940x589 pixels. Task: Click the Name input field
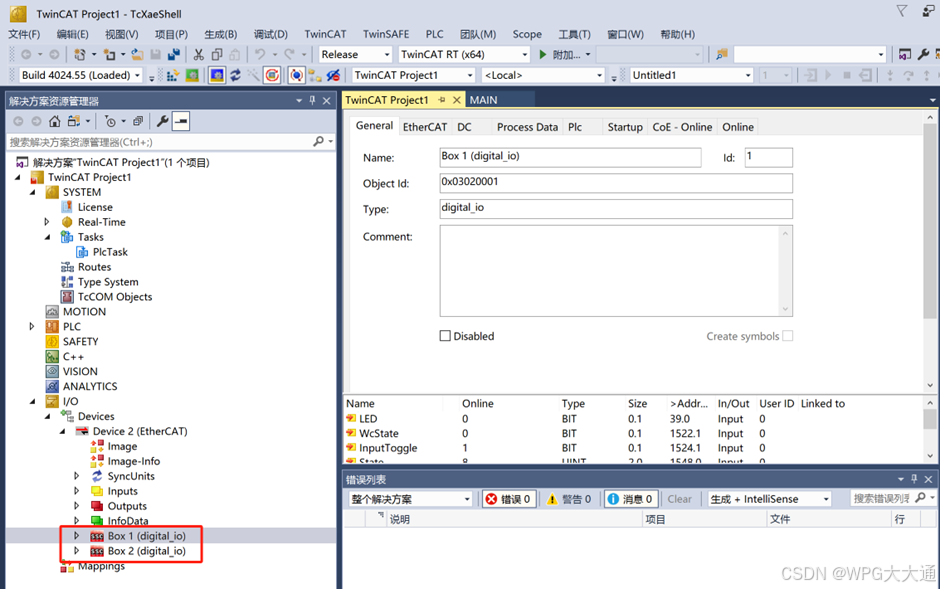(x=570, y=157)
